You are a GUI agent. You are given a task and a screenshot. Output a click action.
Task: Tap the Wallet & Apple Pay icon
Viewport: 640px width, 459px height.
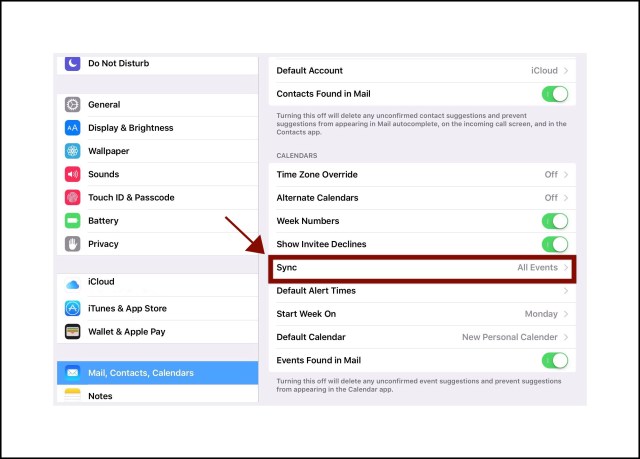(73, 331)
